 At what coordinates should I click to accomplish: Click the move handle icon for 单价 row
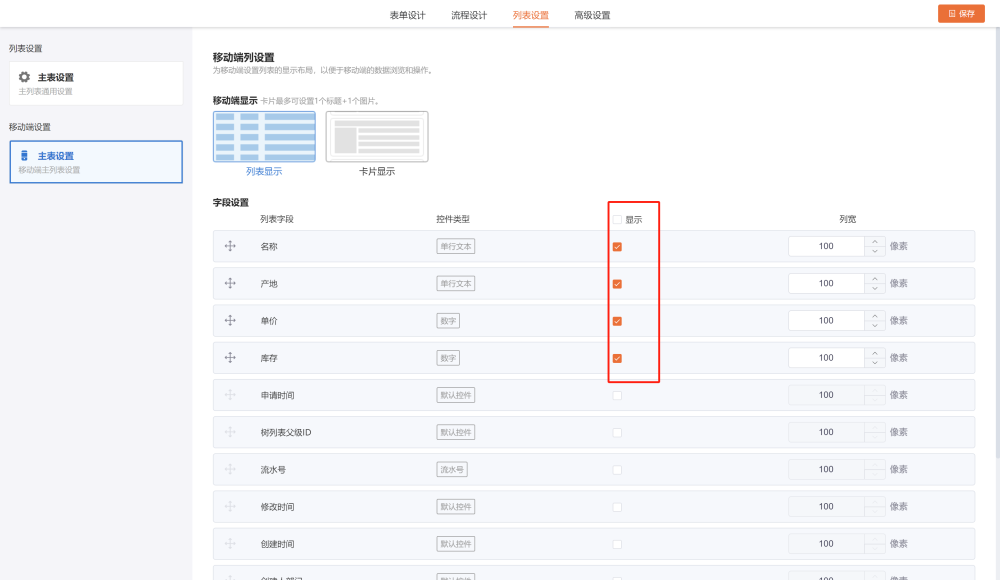[x=230, y=320]
